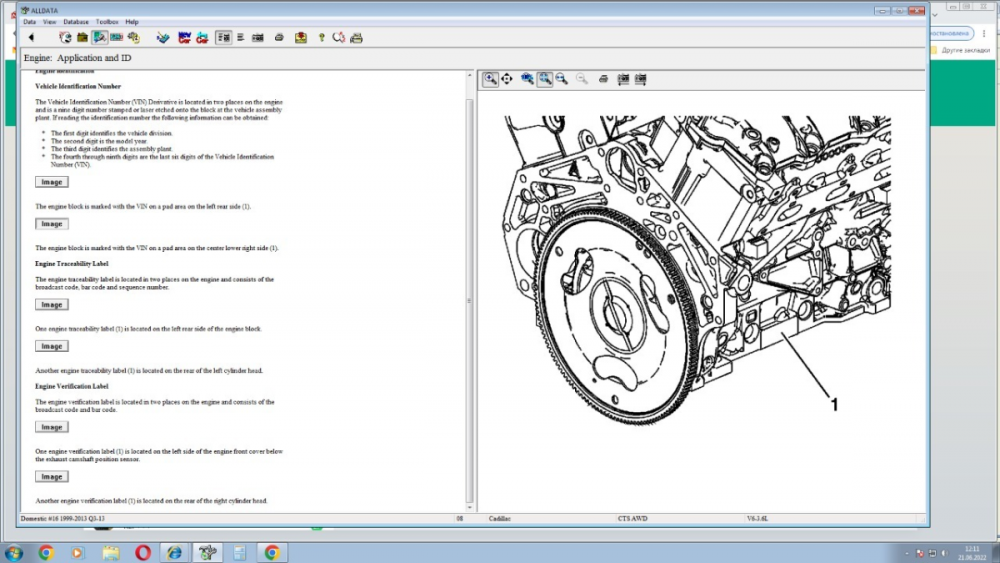Click Image button under Engine Traceability Label description
This screenshot has width=1000, height=563.
(x=52, y=305)
